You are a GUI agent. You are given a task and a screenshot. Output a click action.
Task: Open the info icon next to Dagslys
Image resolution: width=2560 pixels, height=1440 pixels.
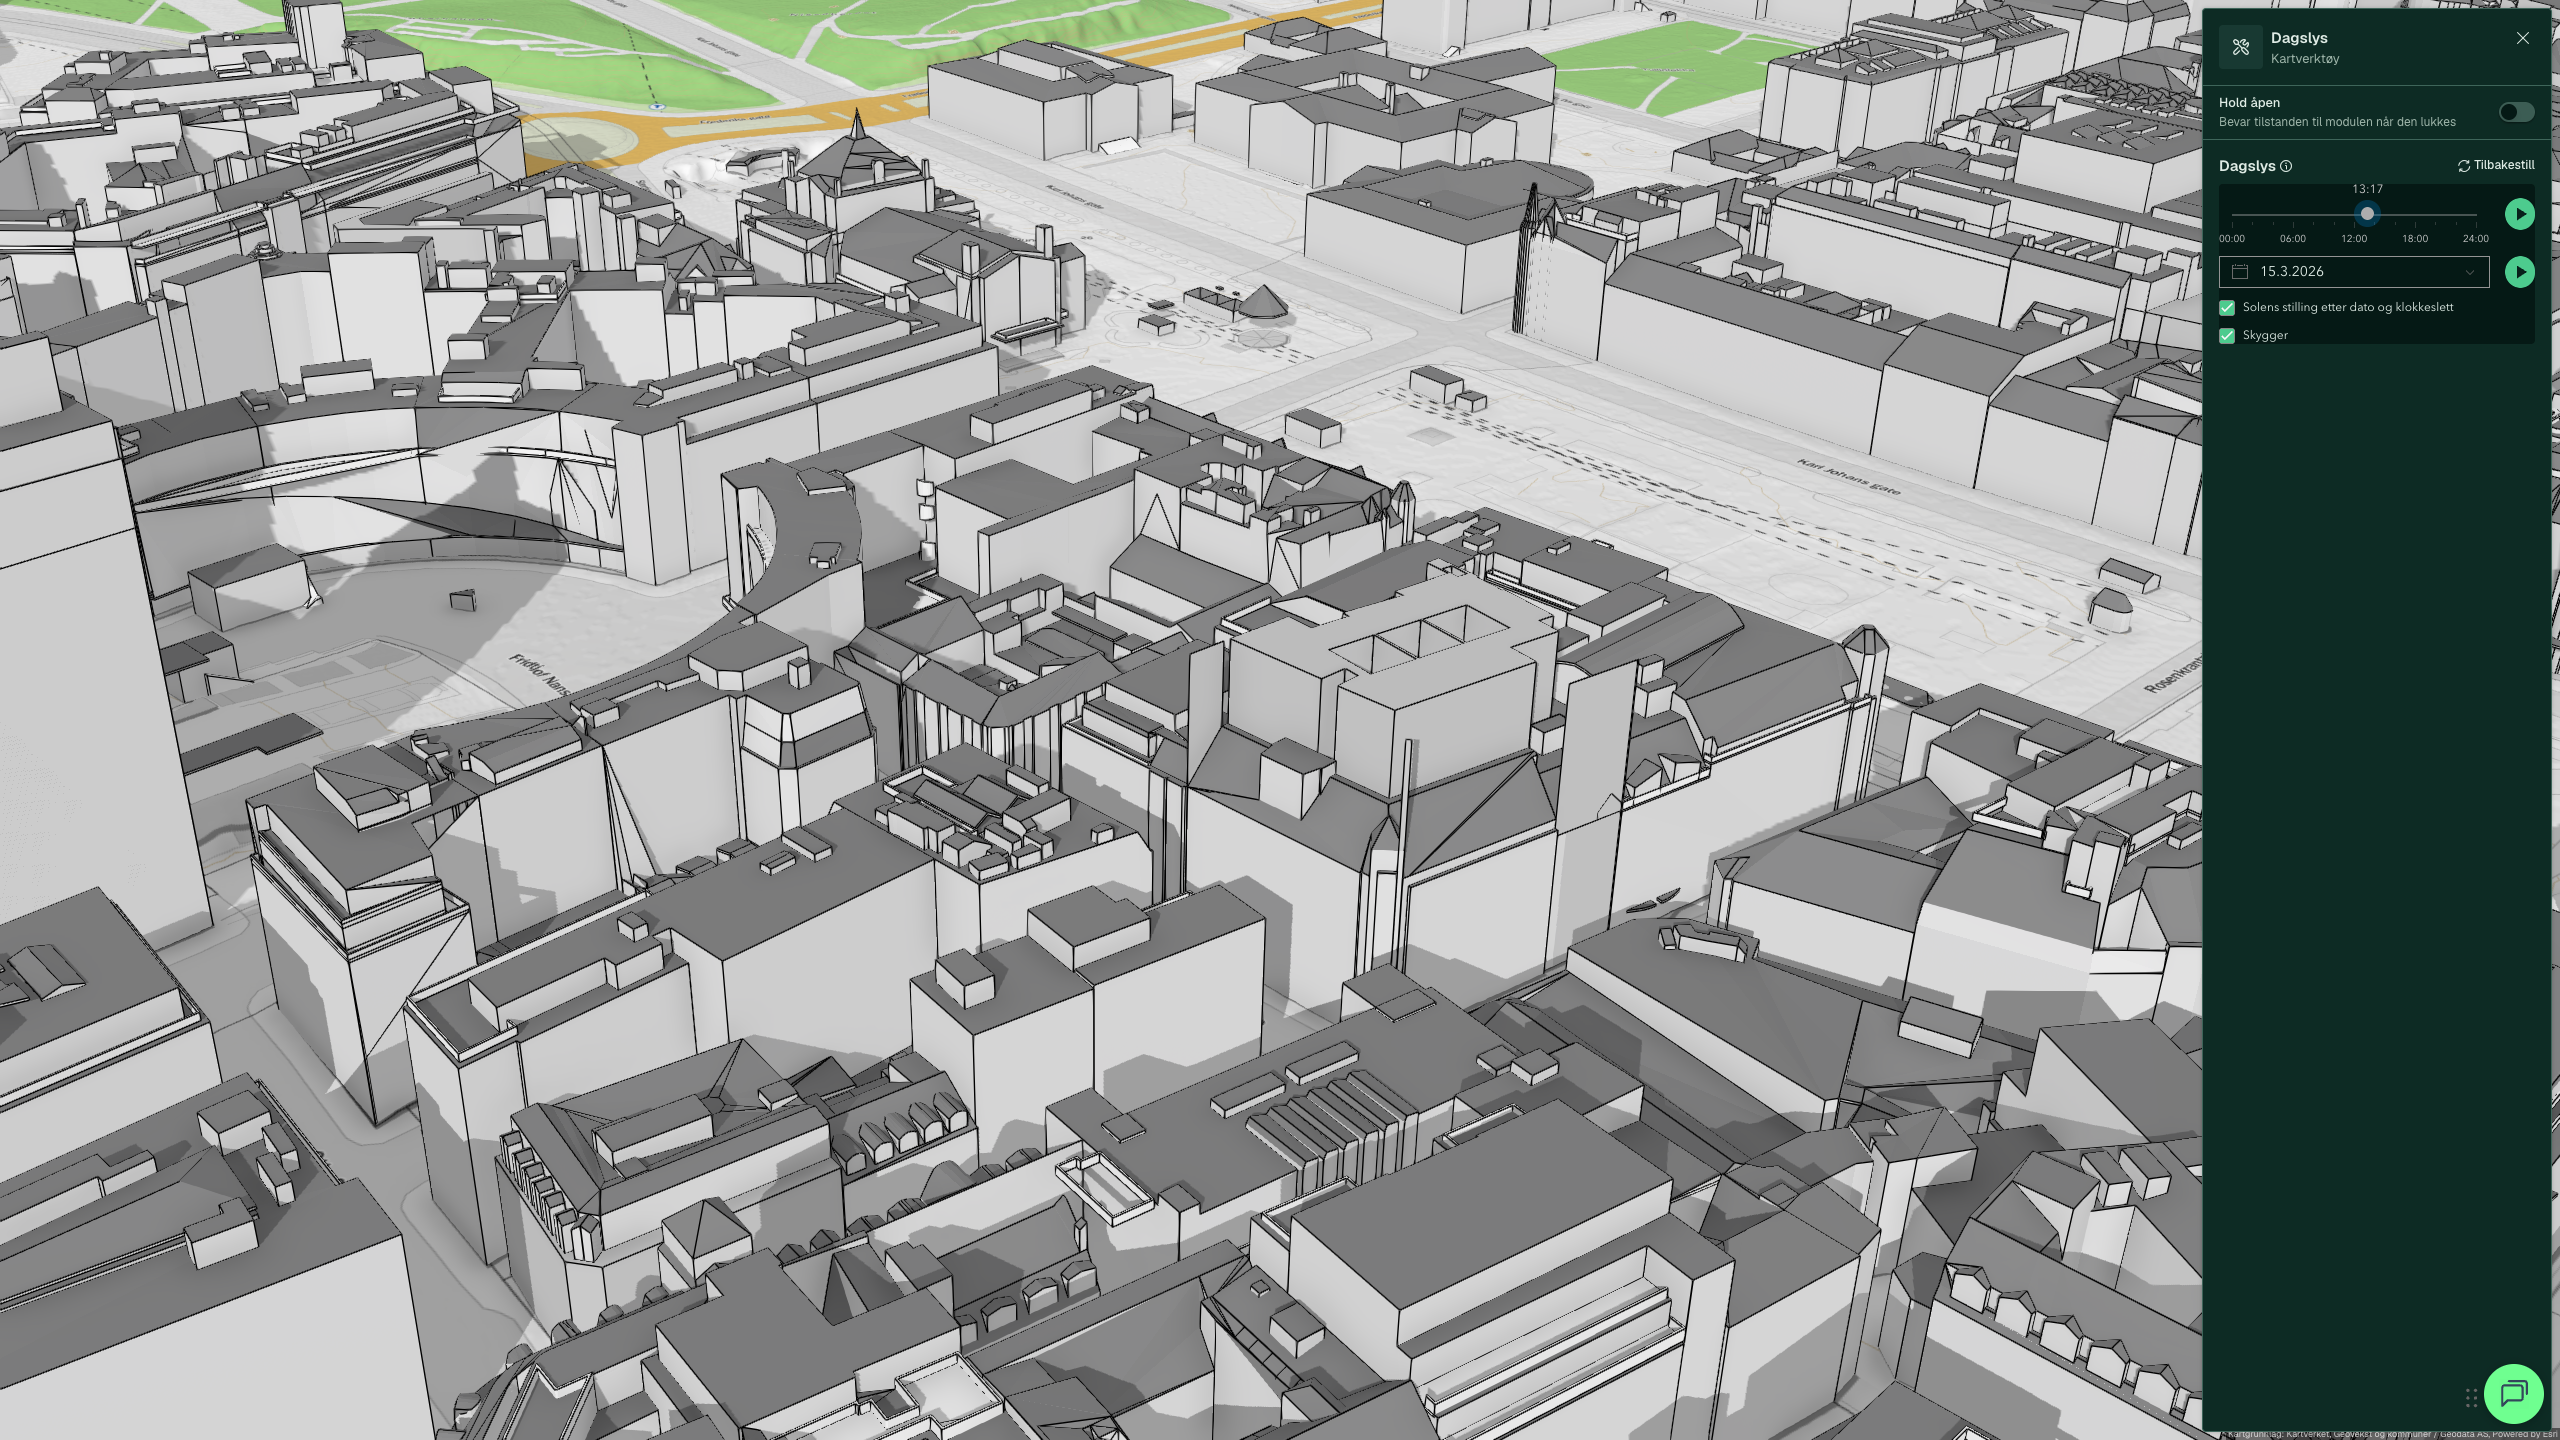2286,166
